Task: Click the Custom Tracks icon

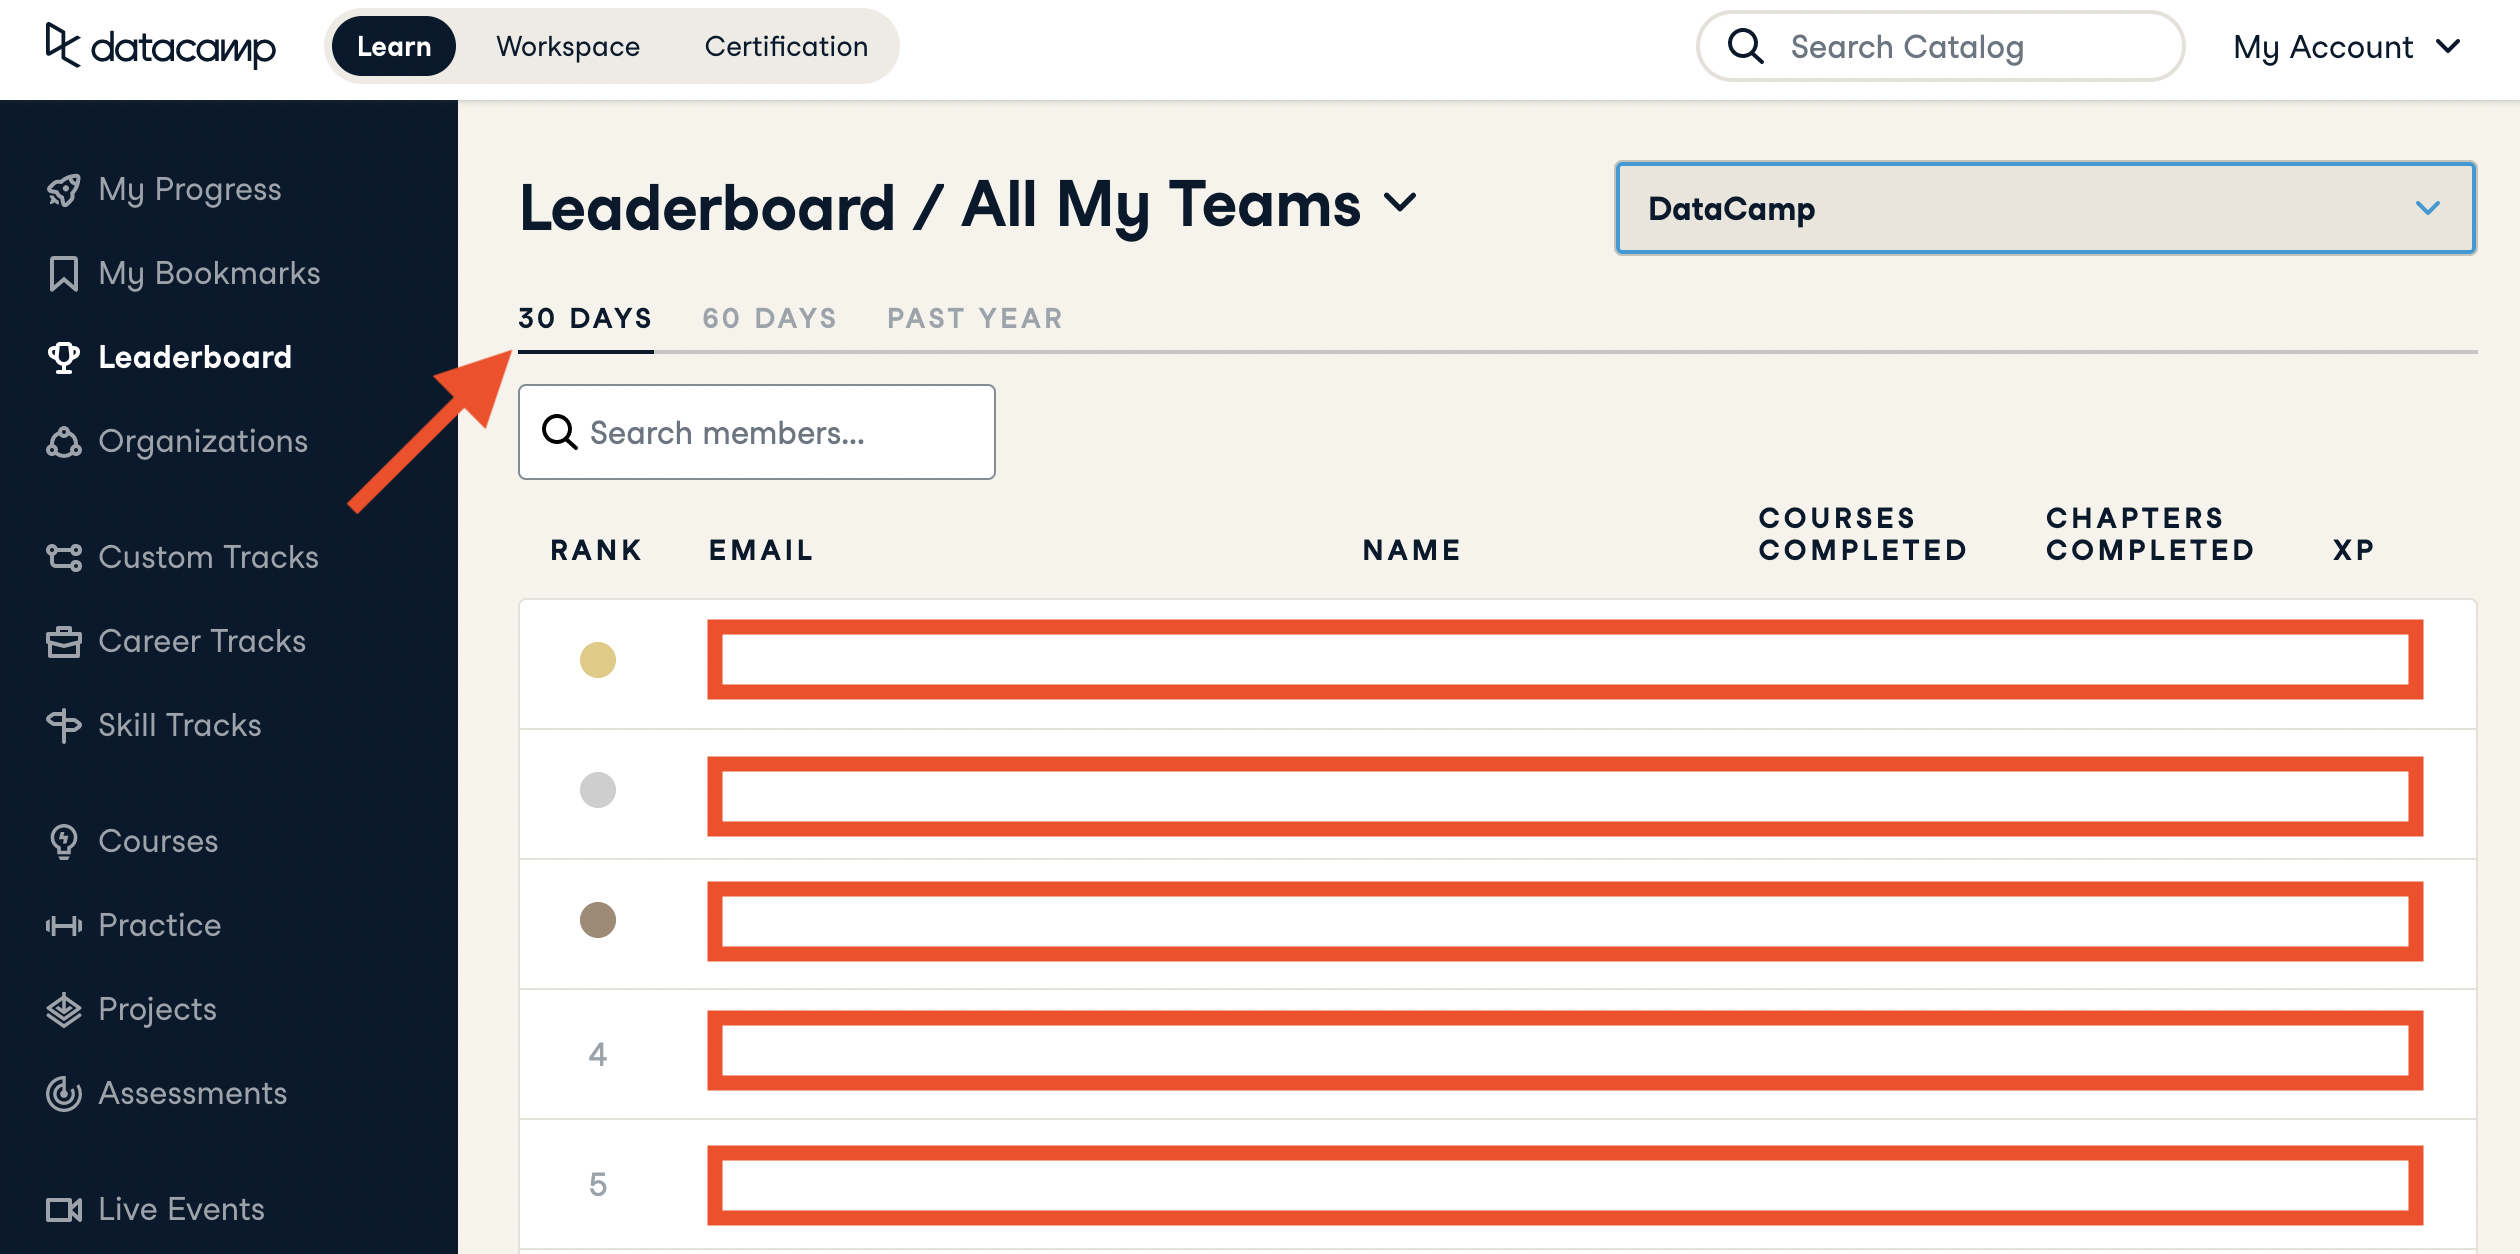Action: [x=64, y=558]
